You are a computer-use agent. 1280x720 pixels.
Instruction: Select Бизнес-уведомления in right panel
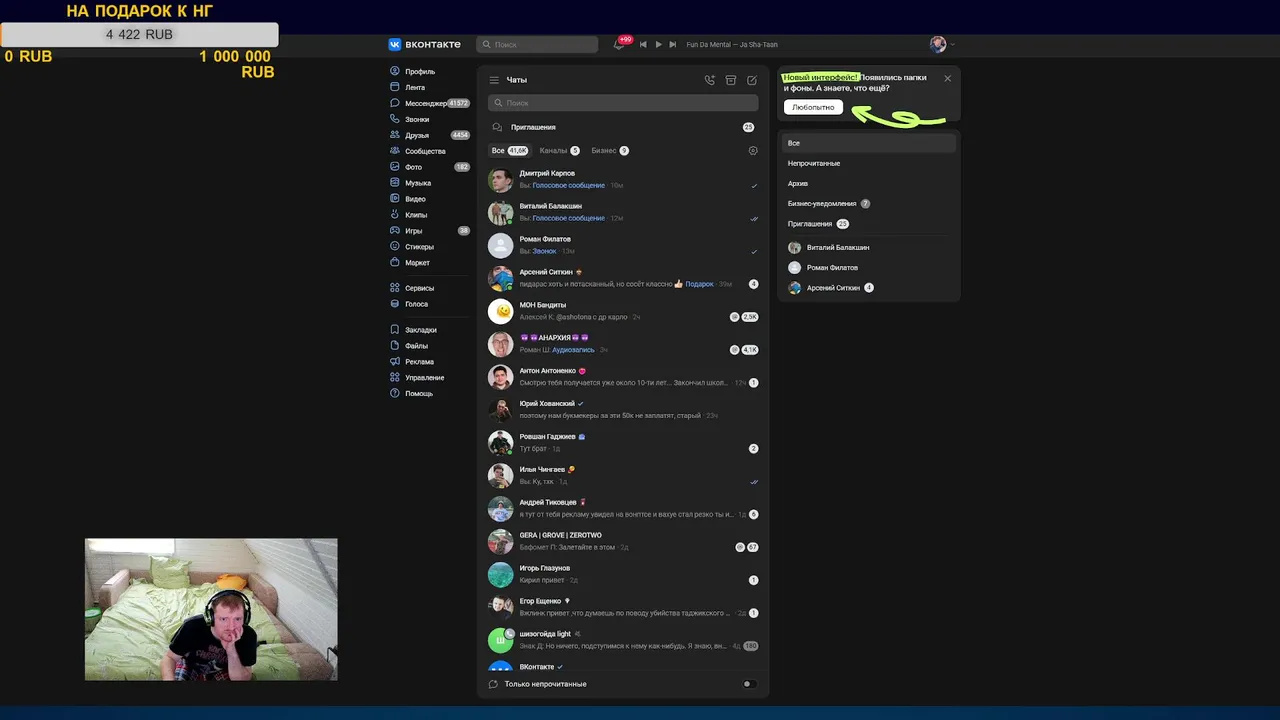[x=868, y=203]
